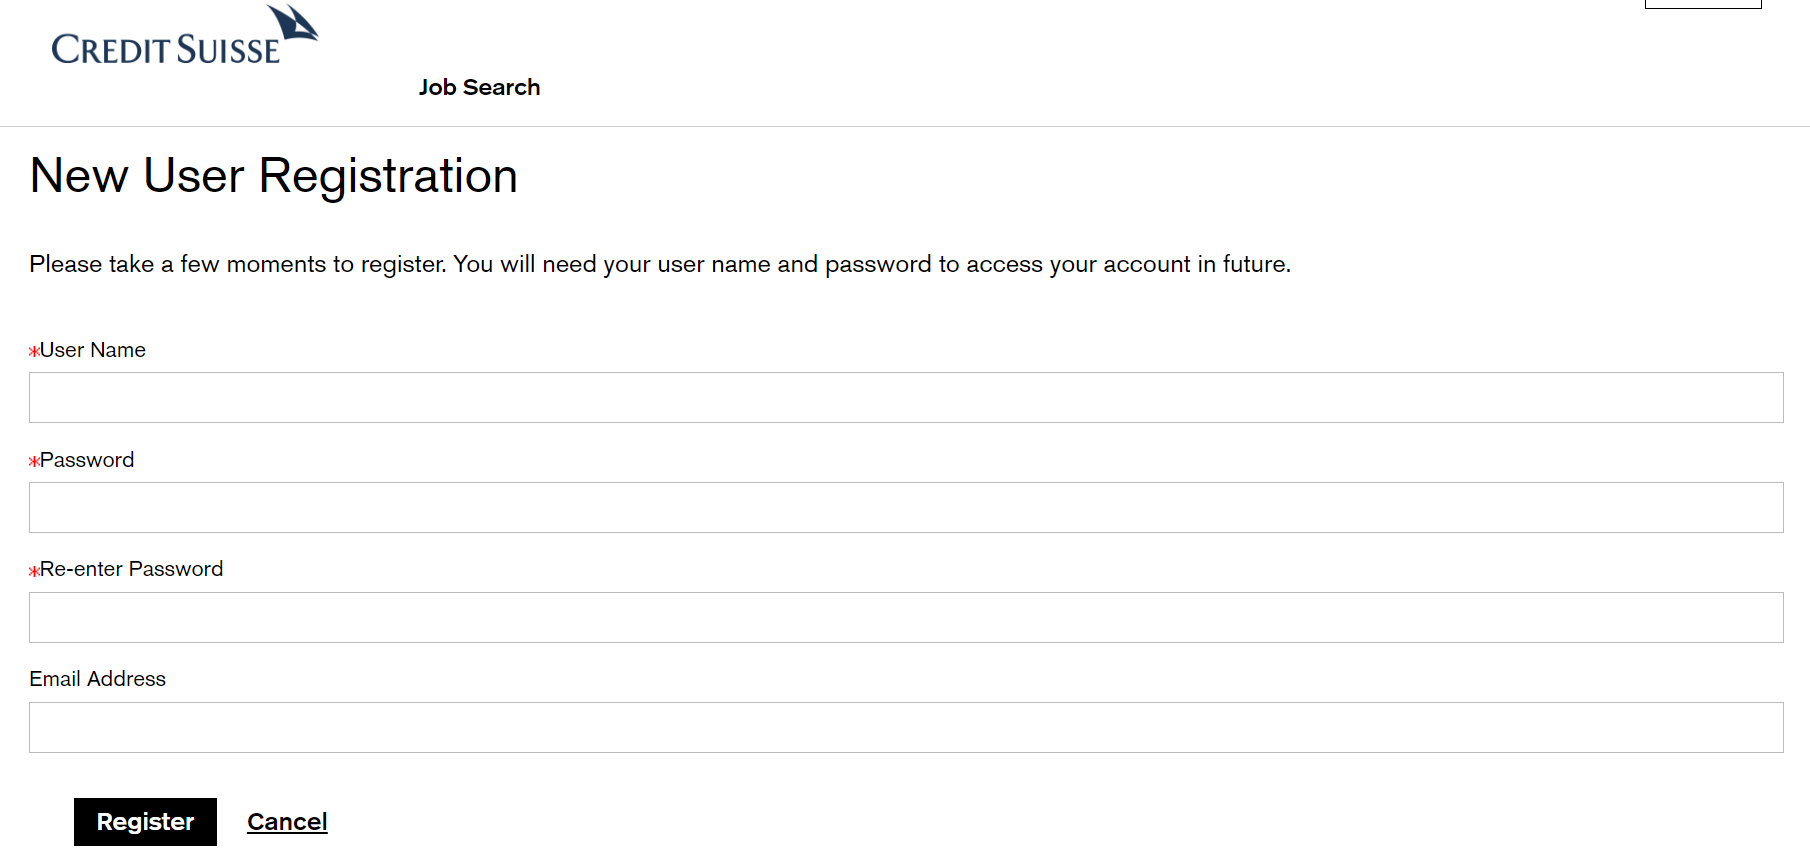Click the Re-enter Password label text
The image size is (1810, 867).
131,569
